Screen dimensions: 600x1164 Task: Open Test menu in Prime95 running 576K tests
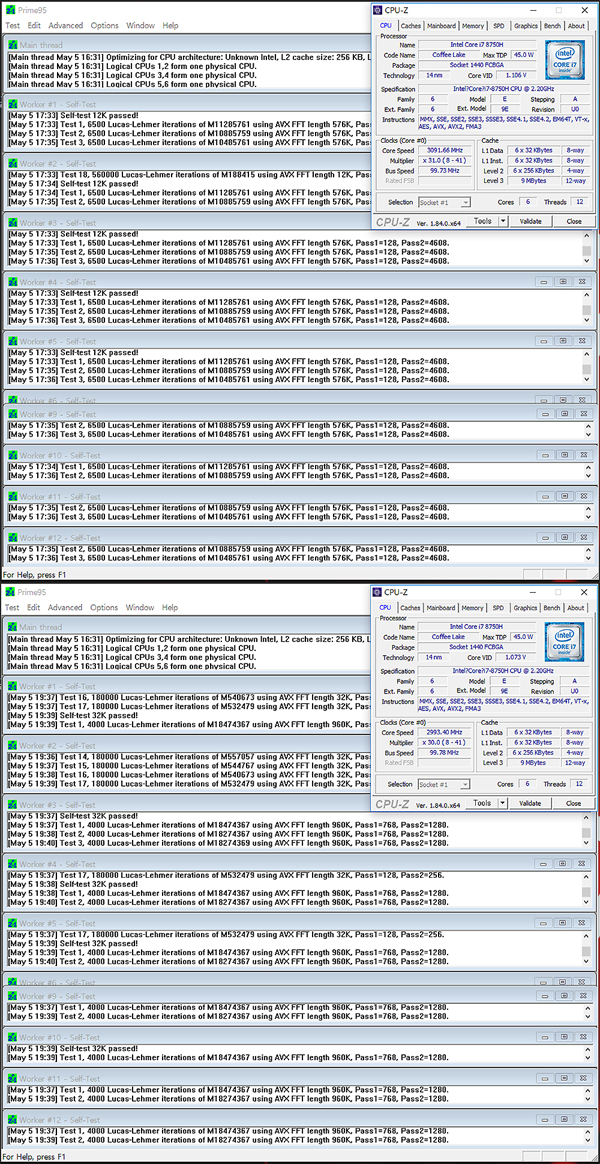click(13, 25)
